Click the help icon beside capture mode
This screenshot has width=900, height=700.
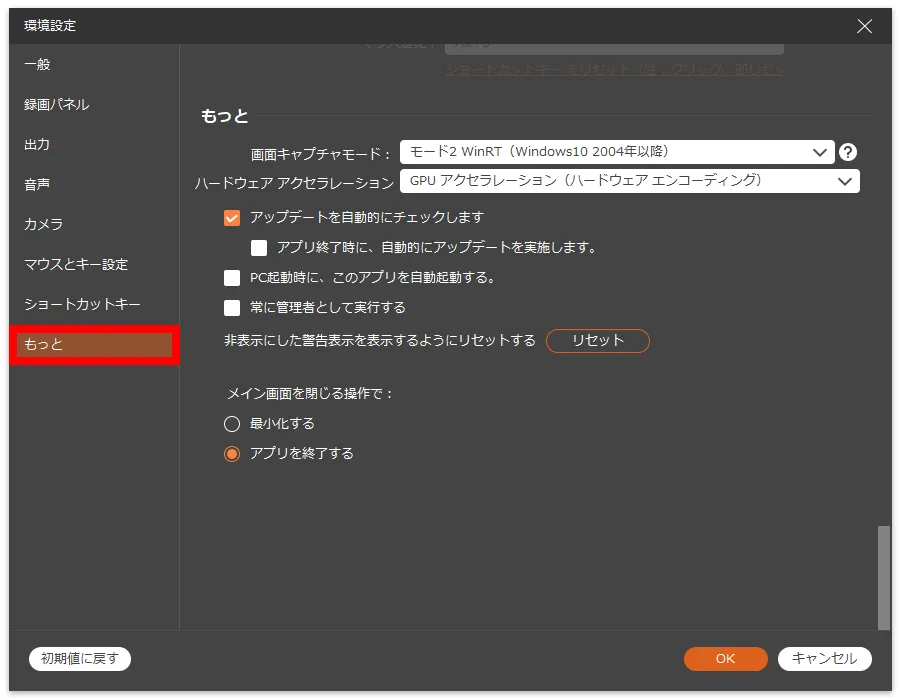848,152
